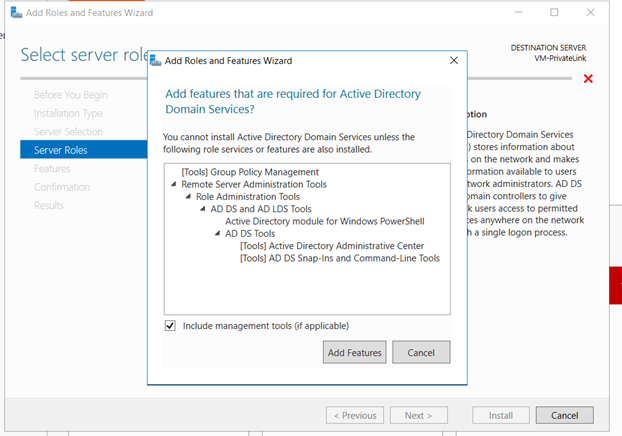Click the Add Features button
This screenshot has width=622, height=436.
click(x=355, y=352)
